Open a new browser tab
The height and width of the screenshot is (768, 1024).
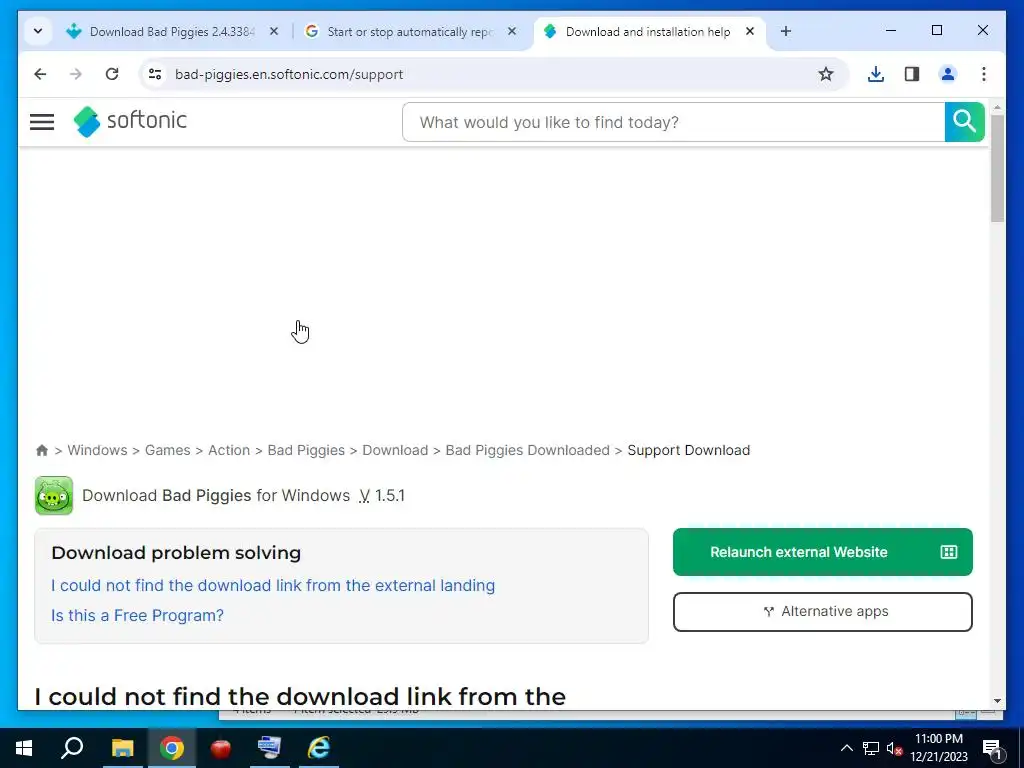[x=786, y=31]
